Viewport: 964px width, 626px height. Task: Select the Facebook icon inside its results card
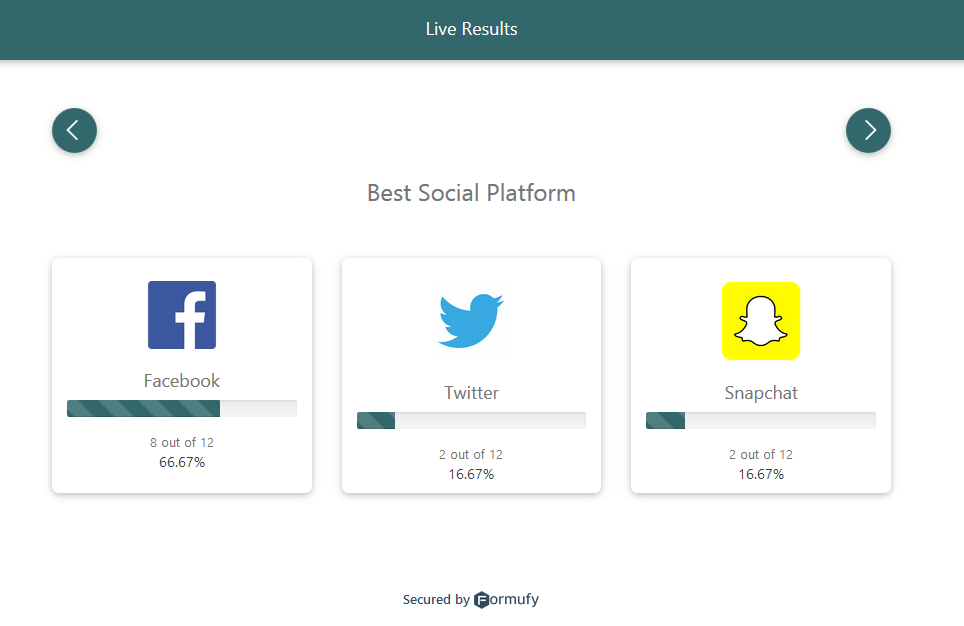tap(181, 315)
